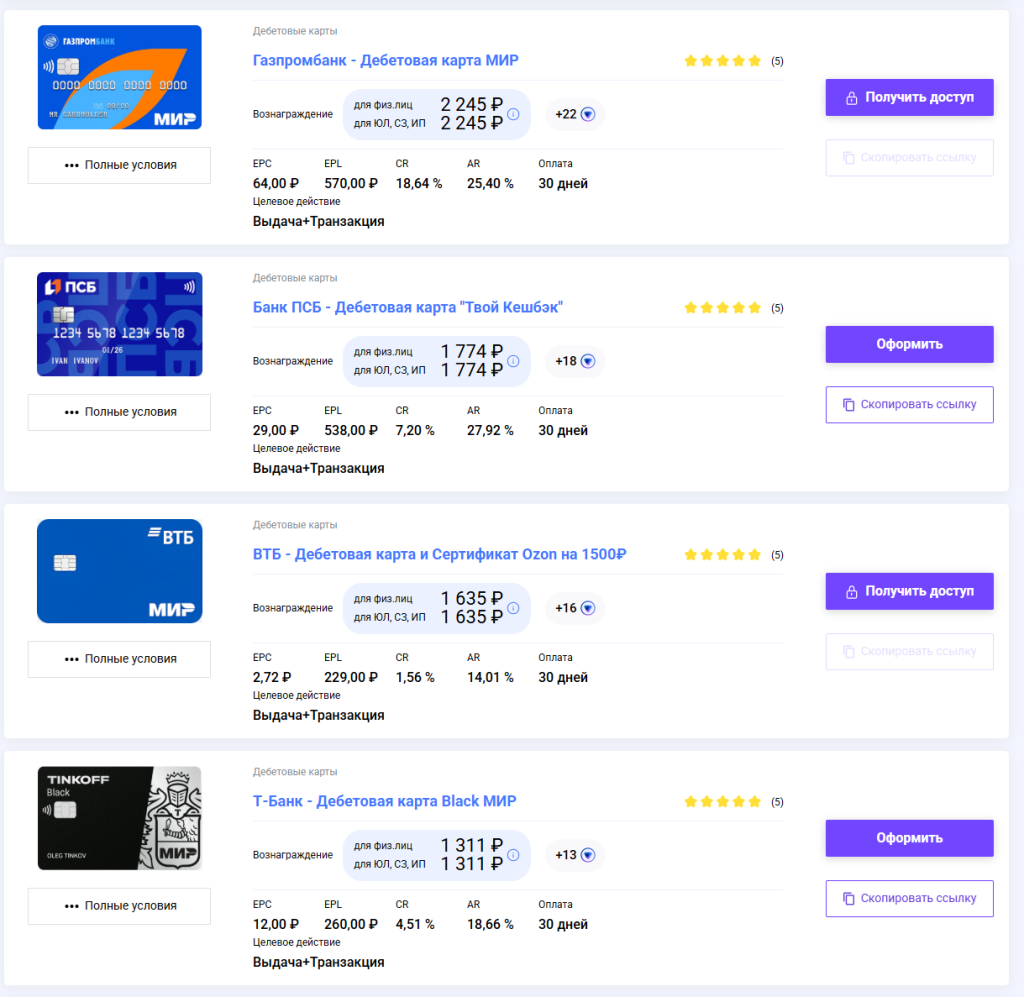Click info icon beside Gazprombank 2 245 ₽ reward
This screenshot has height=997, width=1024.
[513, 114]
